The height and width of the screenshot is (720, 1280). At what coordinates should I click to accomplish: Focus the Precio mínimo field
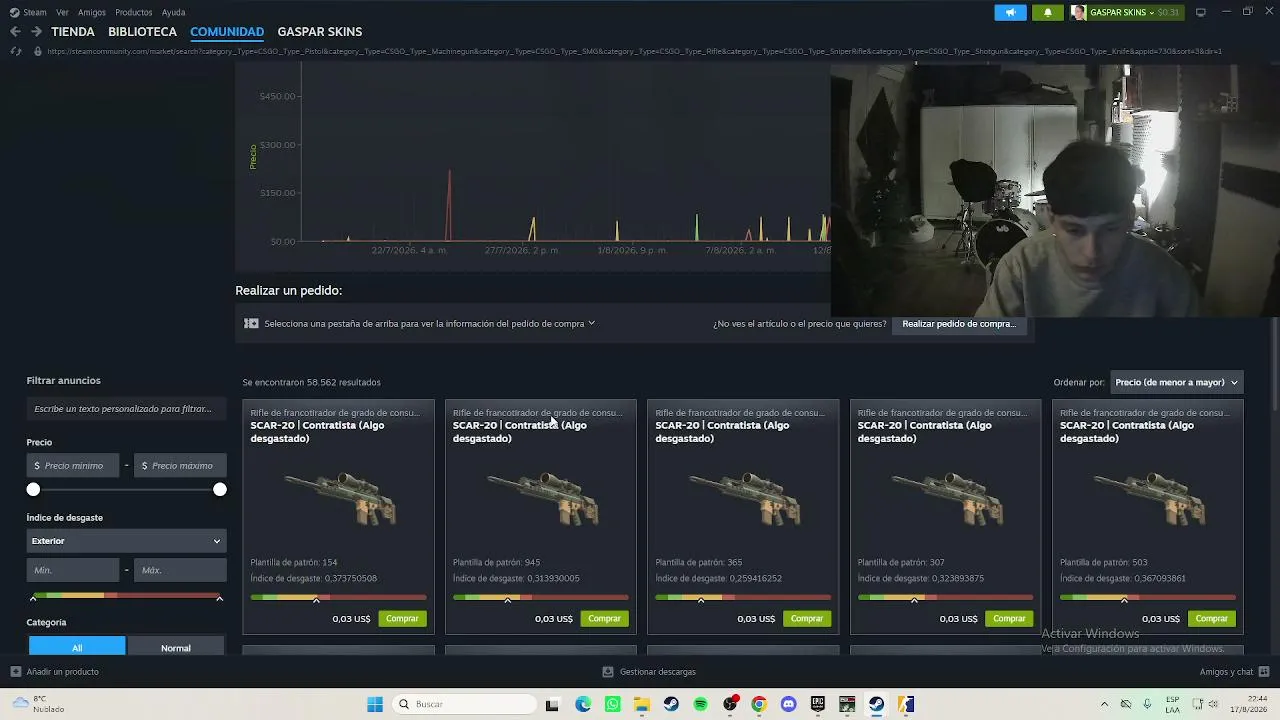tap(73, 466)
